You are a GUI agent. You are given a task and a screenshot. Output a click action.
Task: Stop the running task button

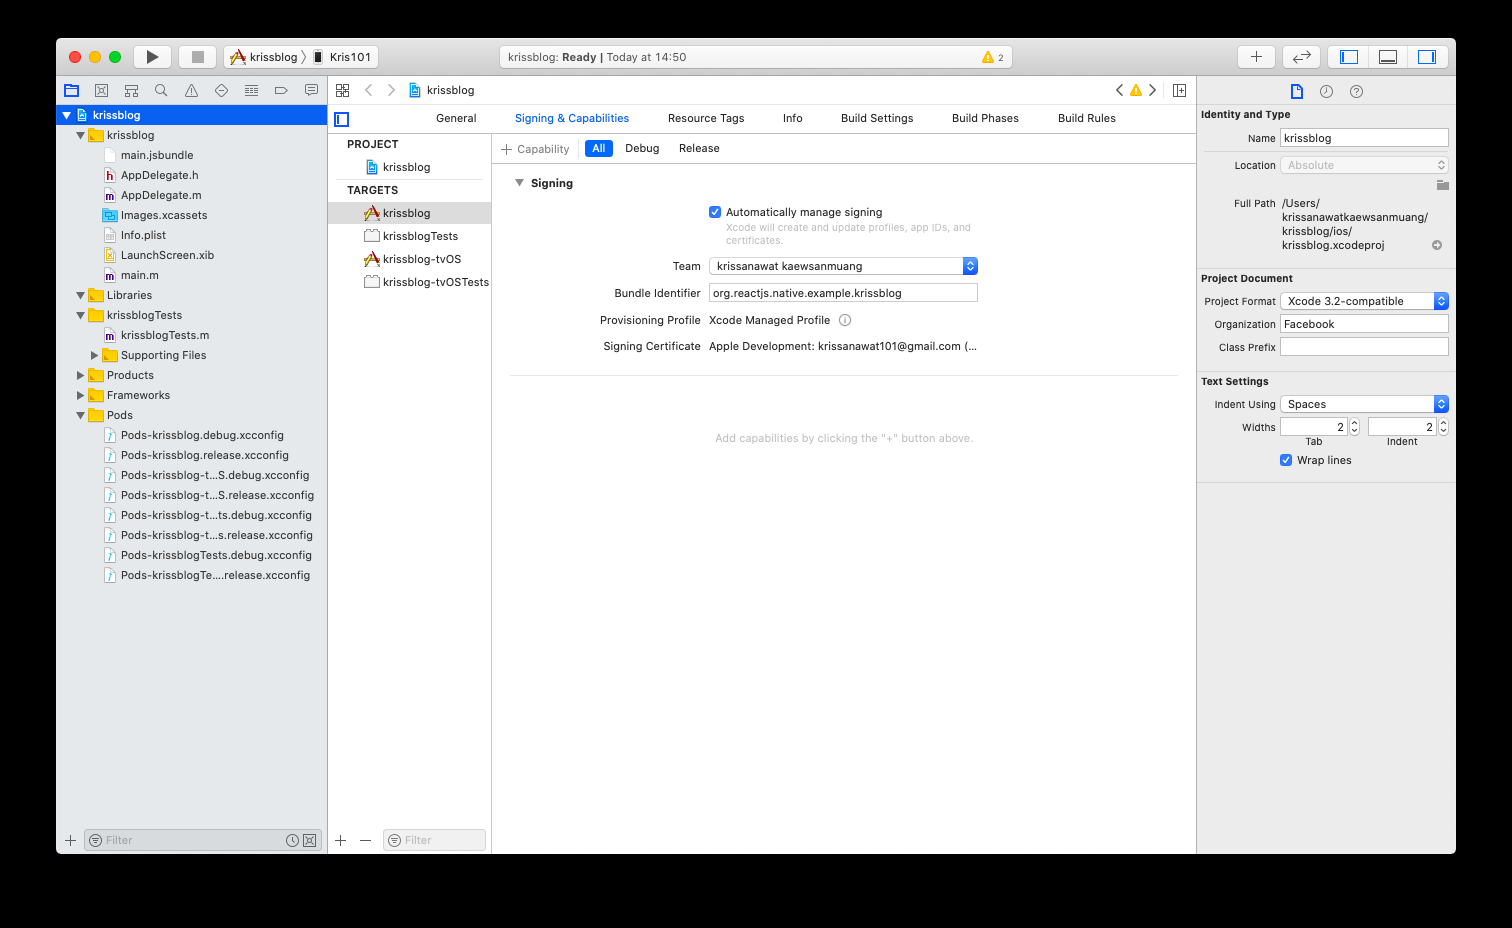tap(198, 57)
